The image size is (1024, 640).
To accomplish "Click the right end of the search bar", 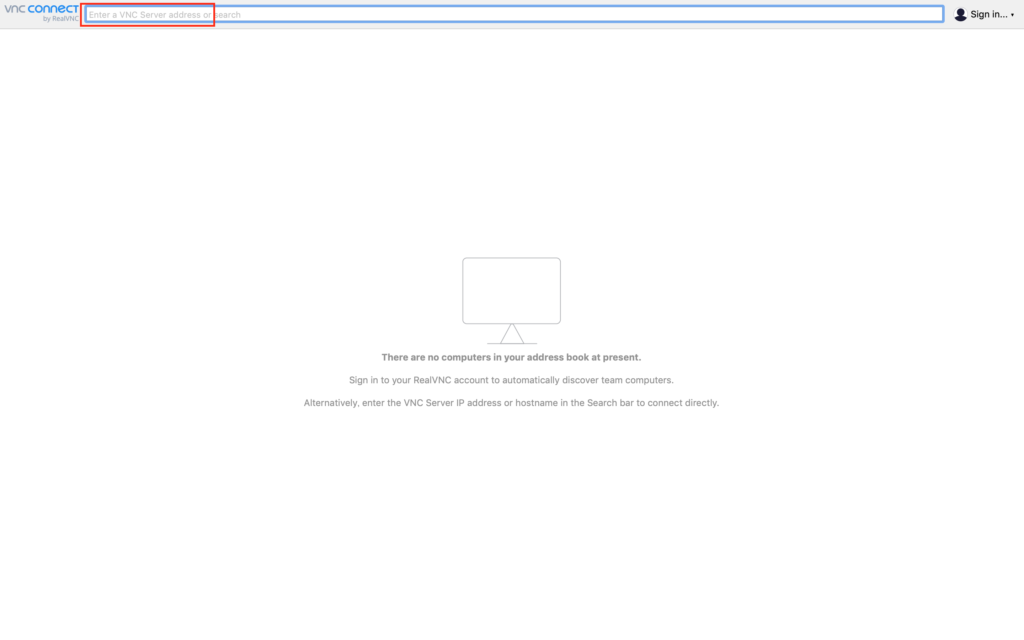I will point(920,15).
